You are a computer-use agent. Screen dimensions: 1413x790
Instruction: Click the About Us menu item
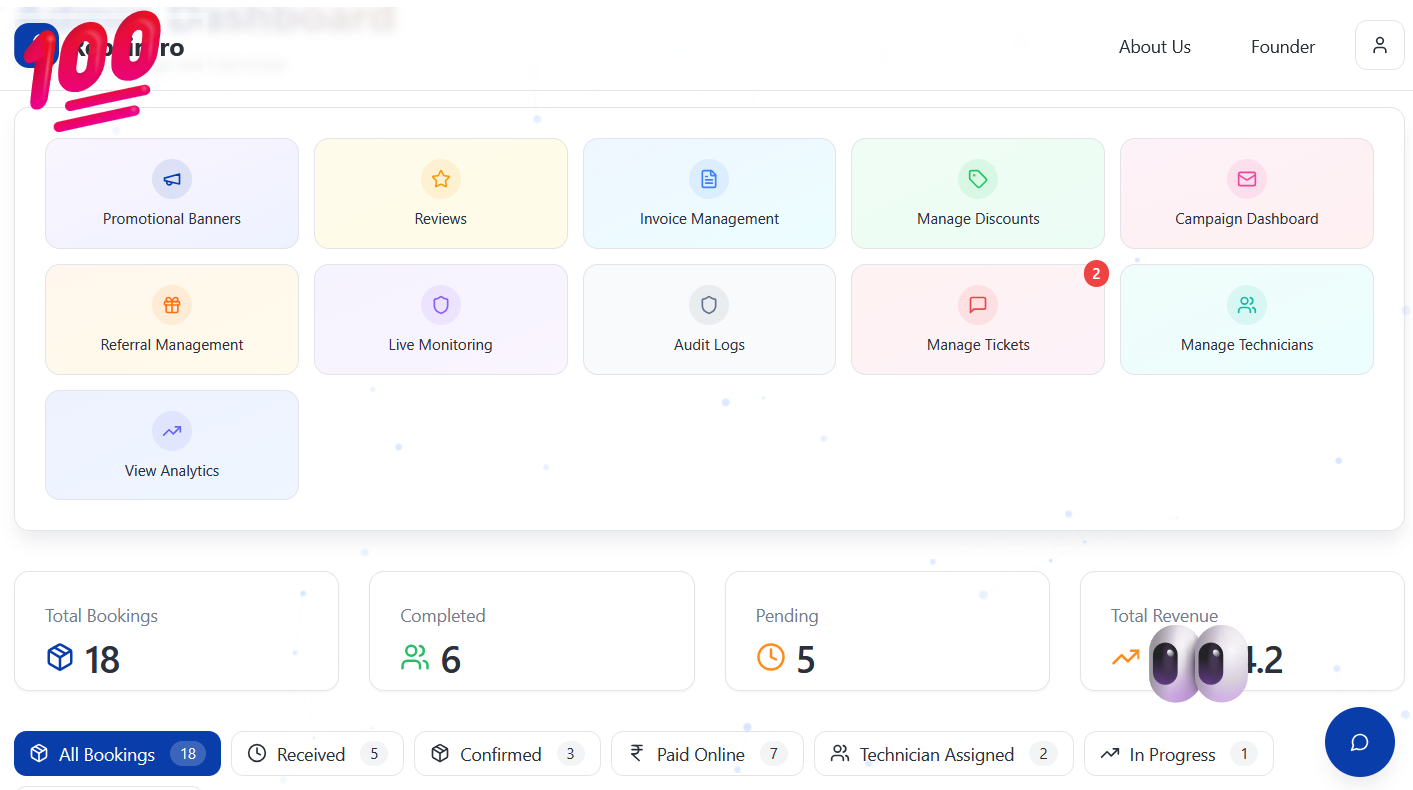1154,46
